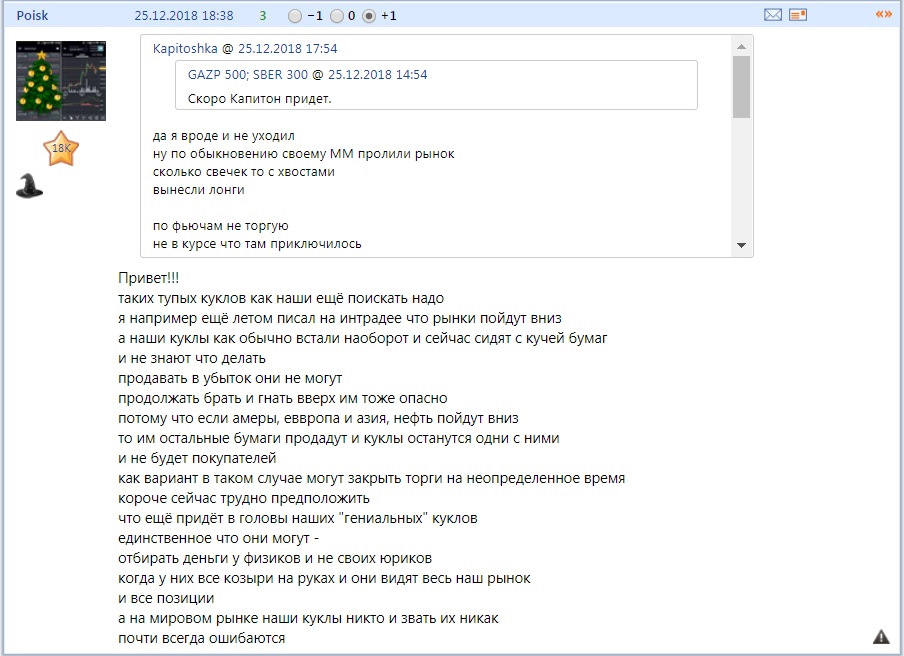Click the line 'продавать в убыток они не могут'

tap(230, 378)
